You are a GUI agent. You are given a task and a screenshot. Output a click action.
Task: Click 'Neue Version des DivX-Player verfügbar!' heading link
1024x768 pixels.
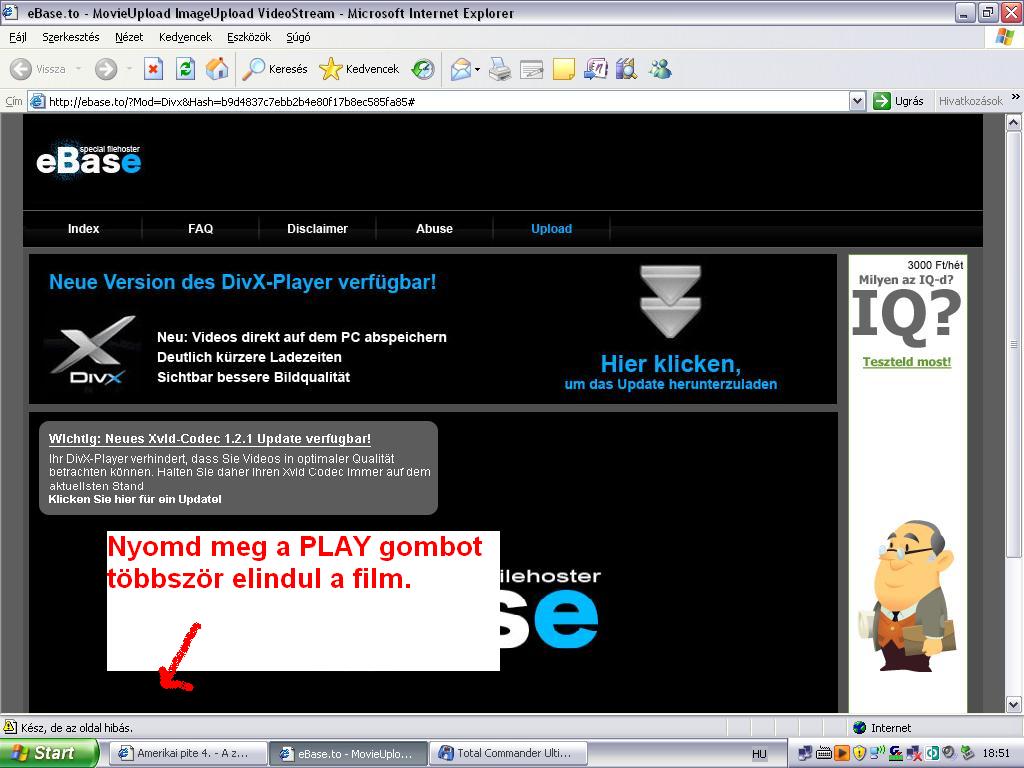(x=242, y=282)
